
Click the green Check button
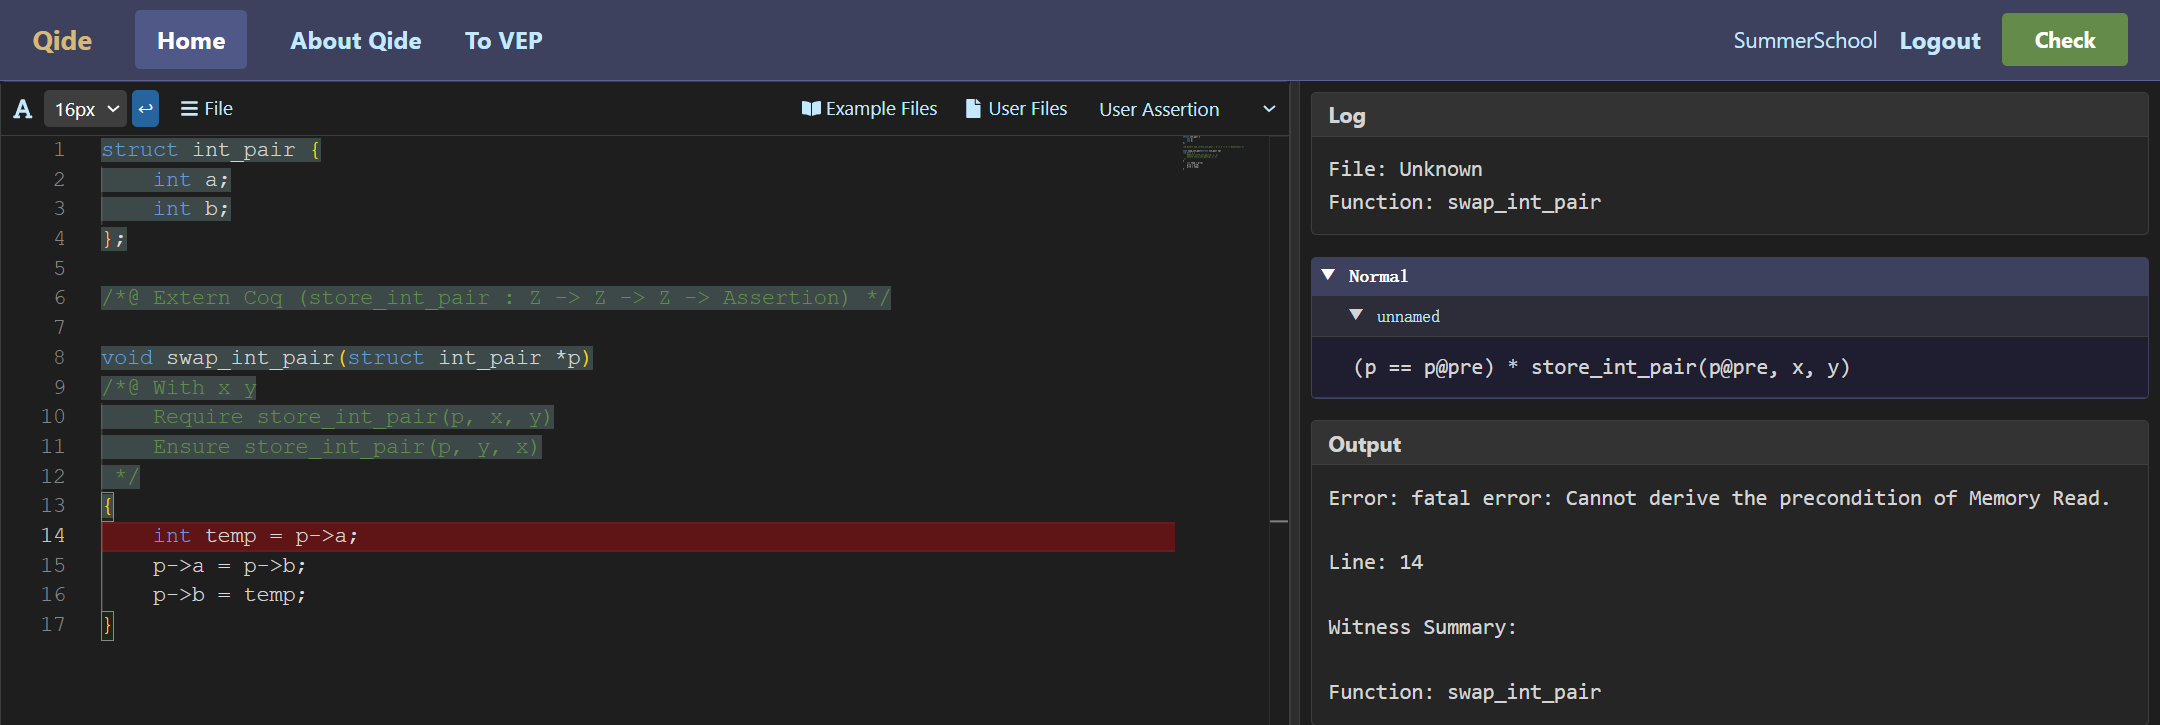(2064, 40)
